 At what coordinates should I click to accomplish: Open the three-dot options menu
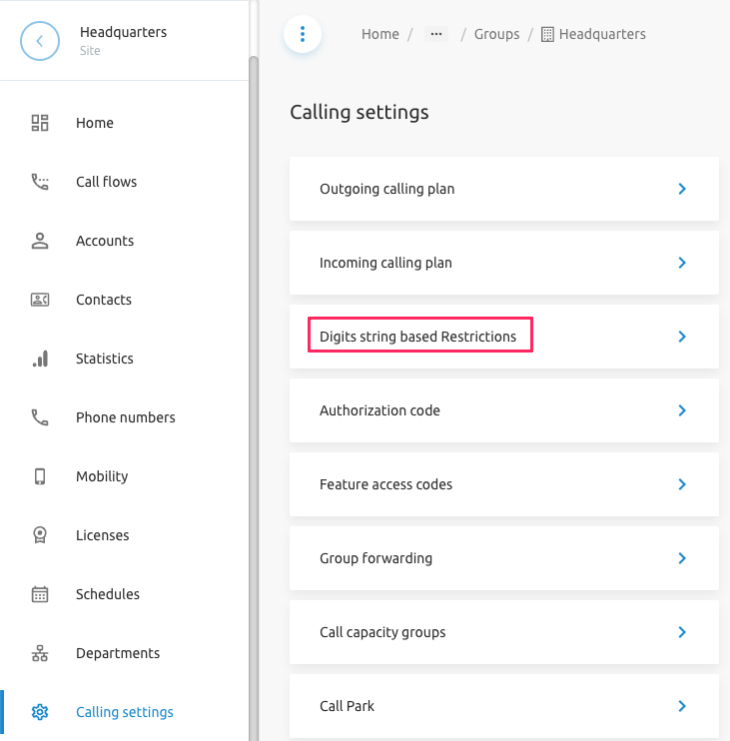[x=302, y=34]
